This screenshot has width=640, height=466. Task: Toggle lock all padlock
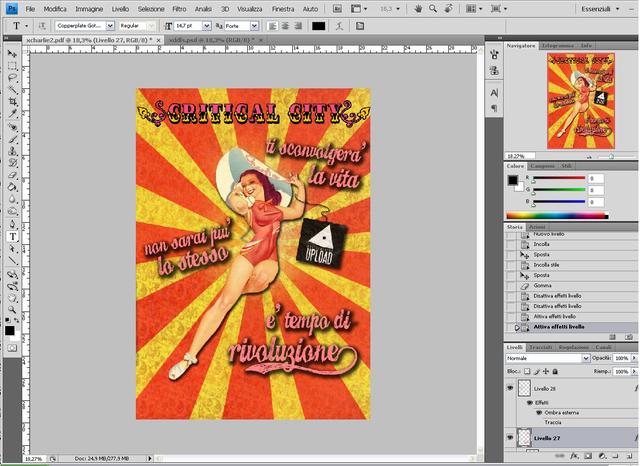coord(555,371)
